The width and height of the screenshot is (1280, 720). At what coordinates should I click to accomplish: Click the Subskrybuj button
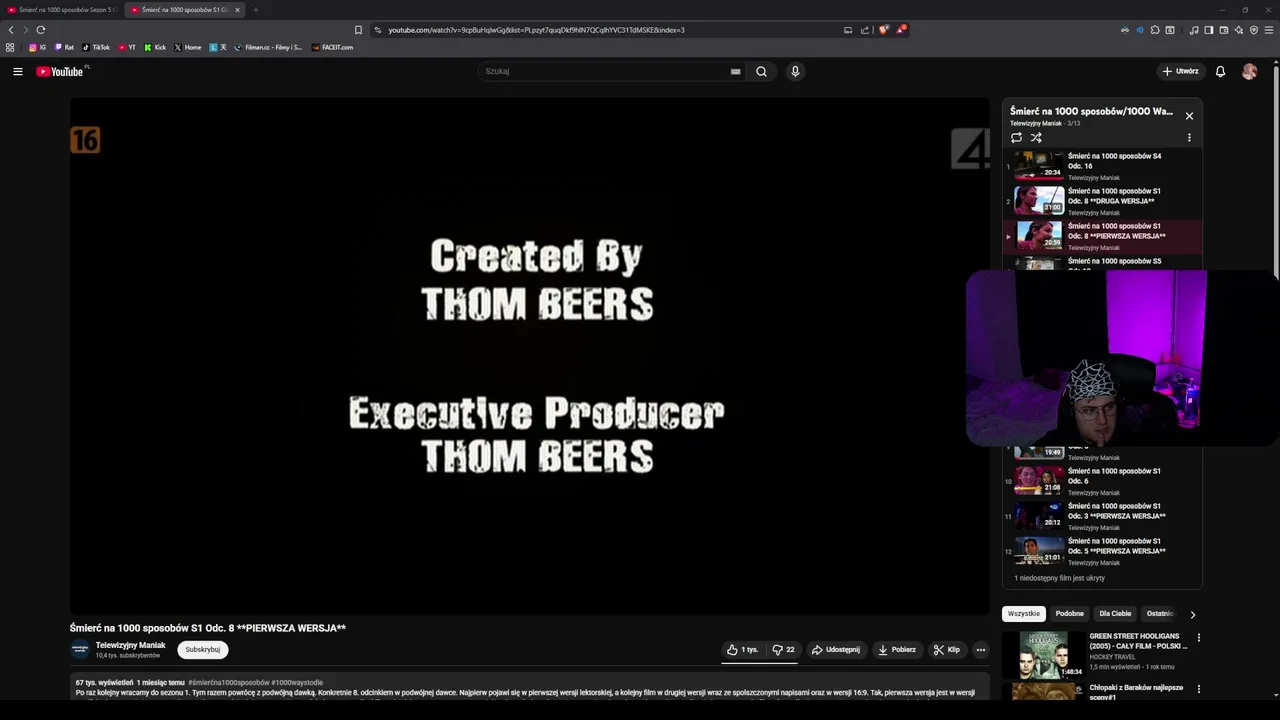(203, 650)
